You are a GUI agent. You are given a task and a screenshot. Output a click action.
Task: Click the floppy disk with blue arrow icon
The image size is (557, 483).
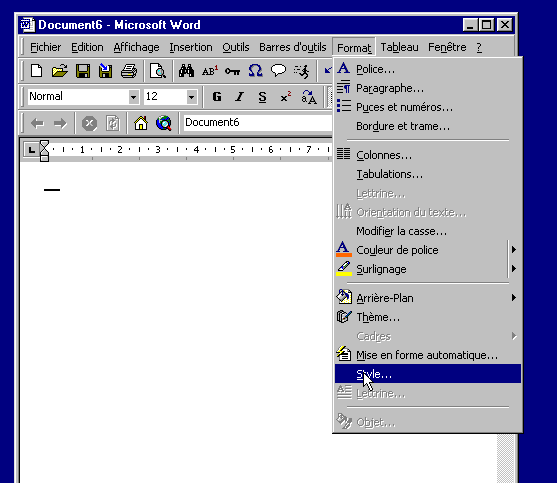coord(106,71)
